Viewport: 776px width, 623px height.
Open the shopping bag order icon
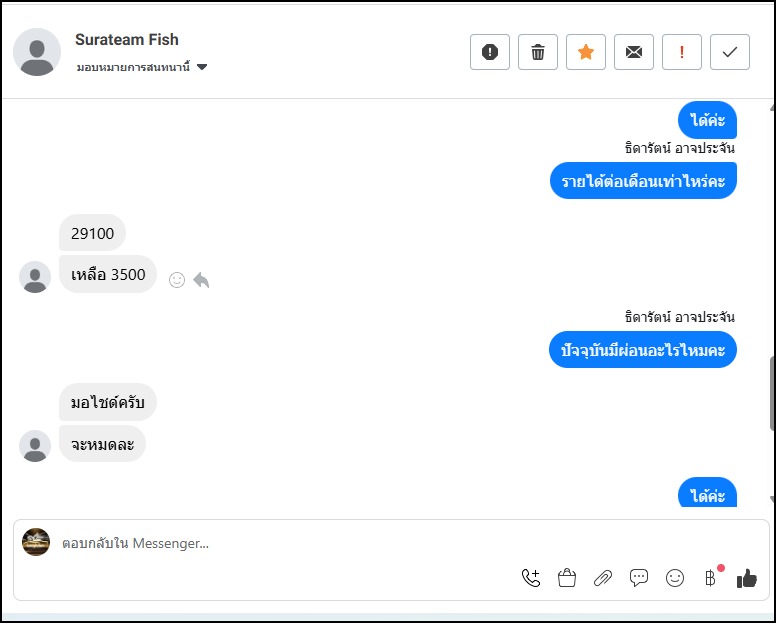click(567, 577)
